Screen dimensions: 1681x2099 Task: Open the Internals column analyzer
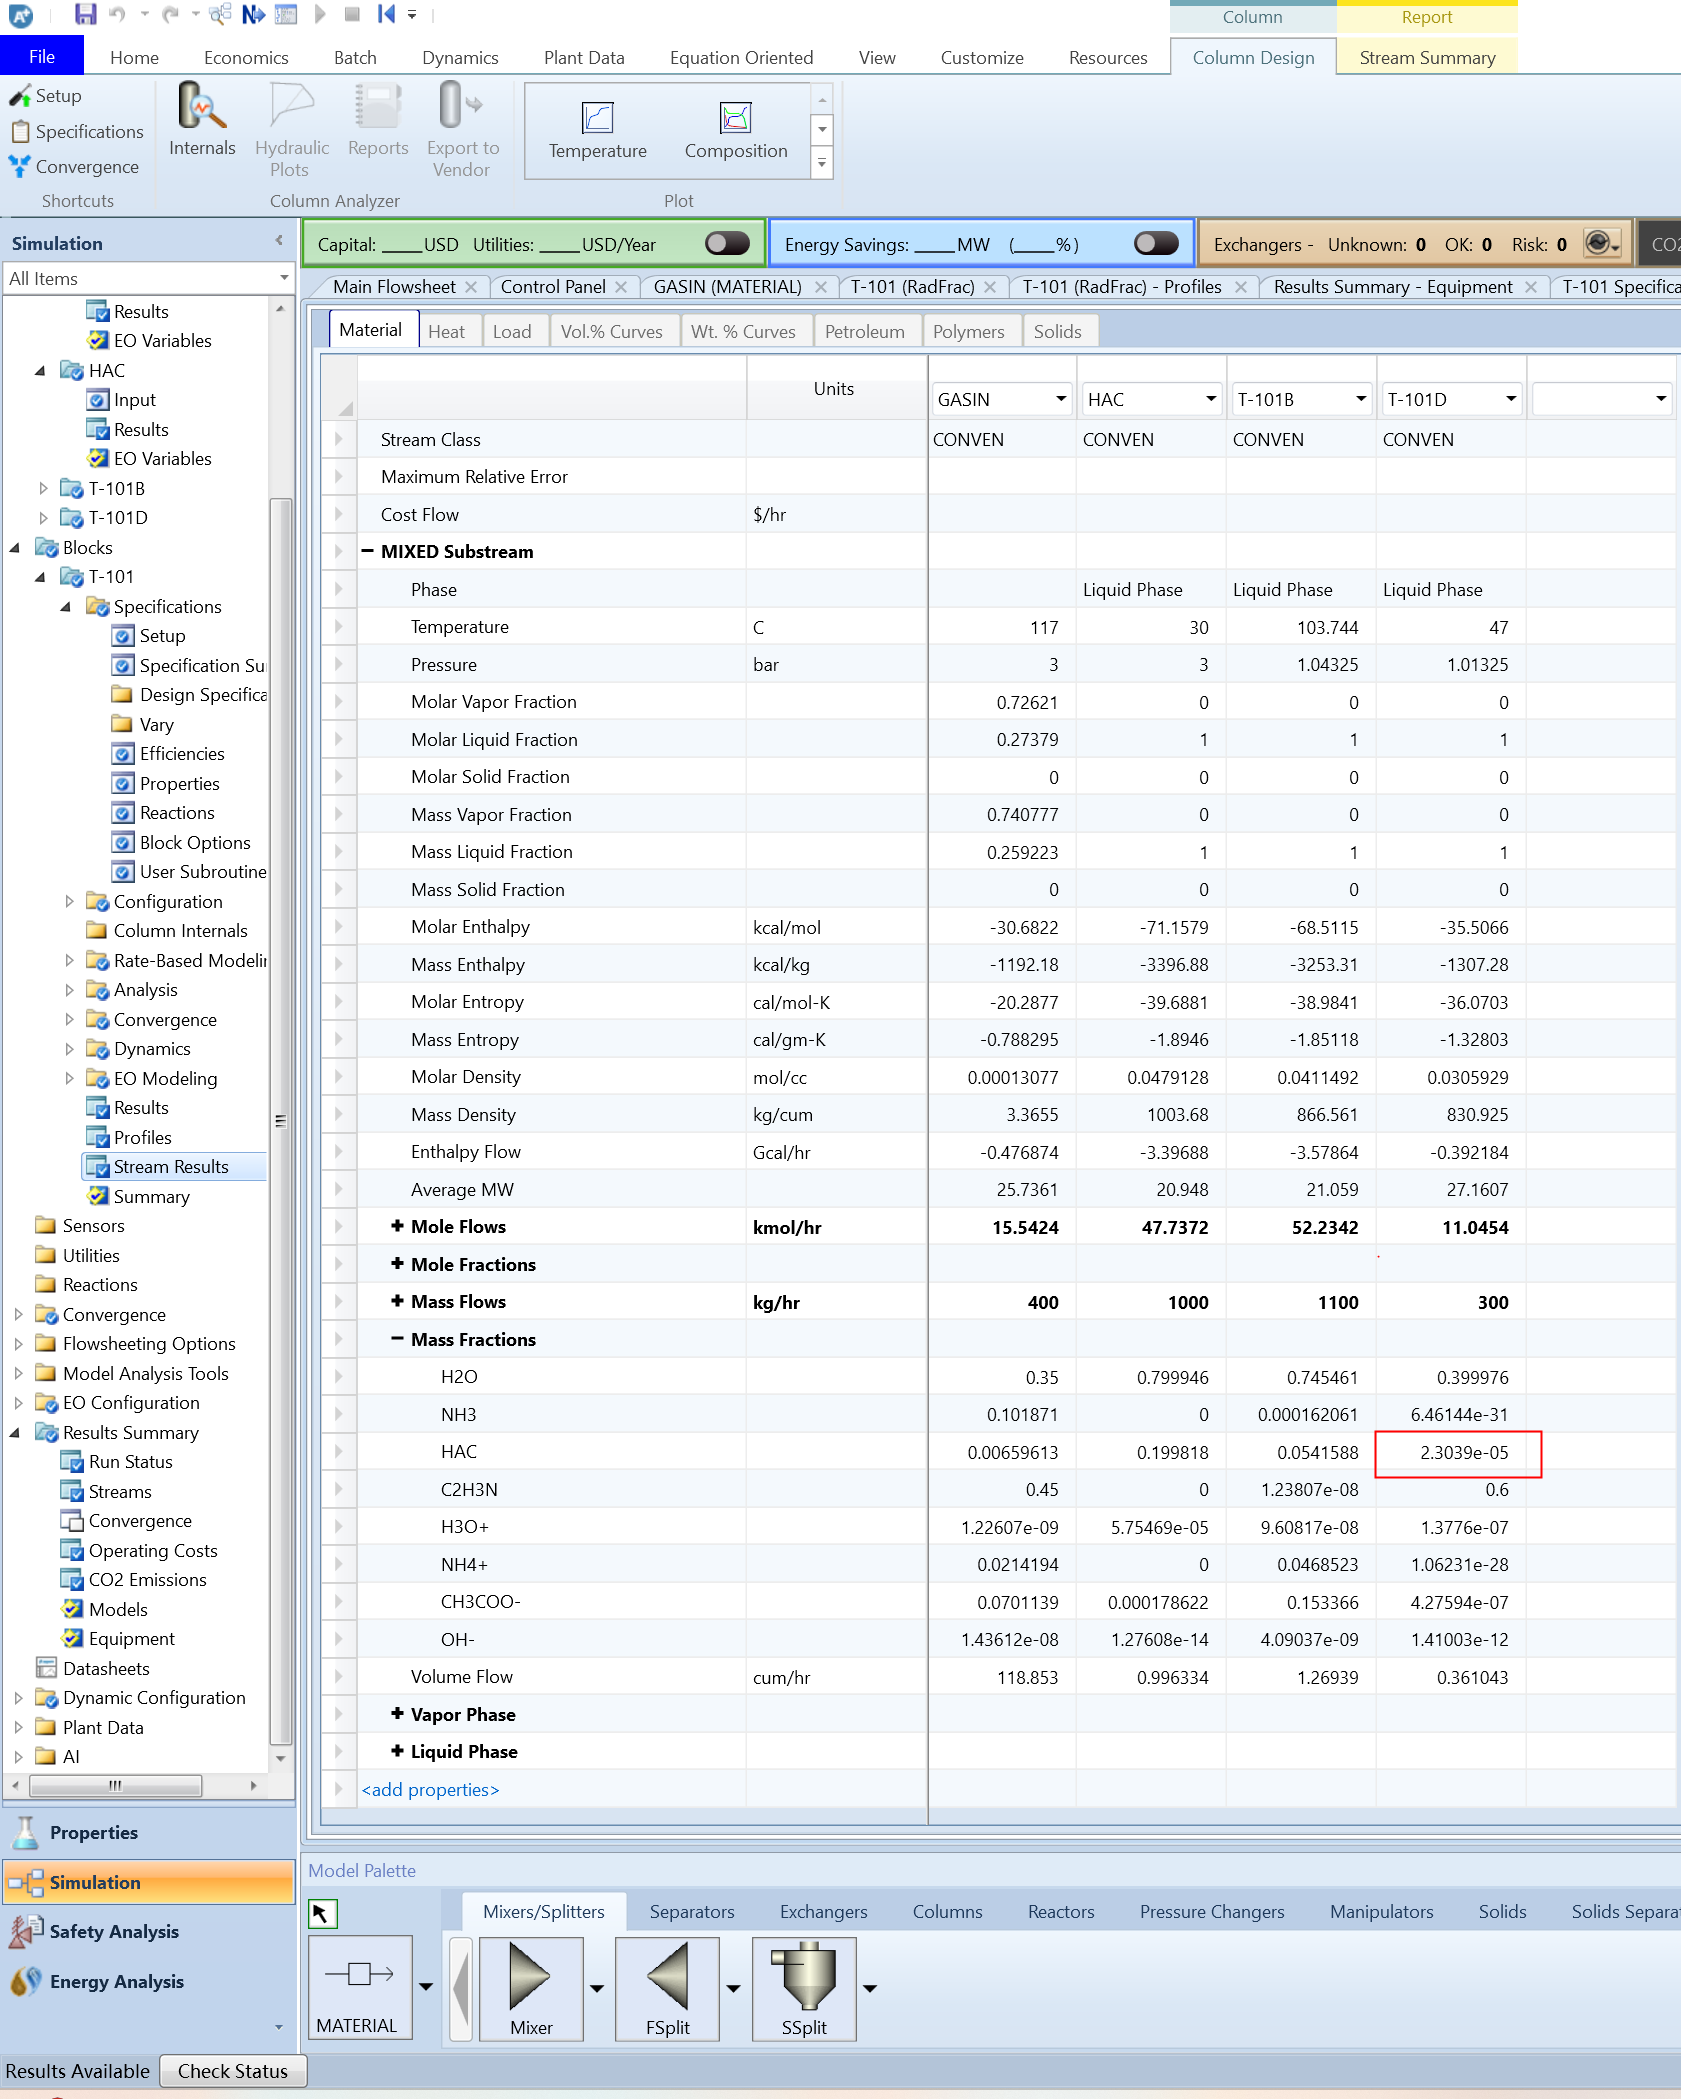tap(202, 120)
